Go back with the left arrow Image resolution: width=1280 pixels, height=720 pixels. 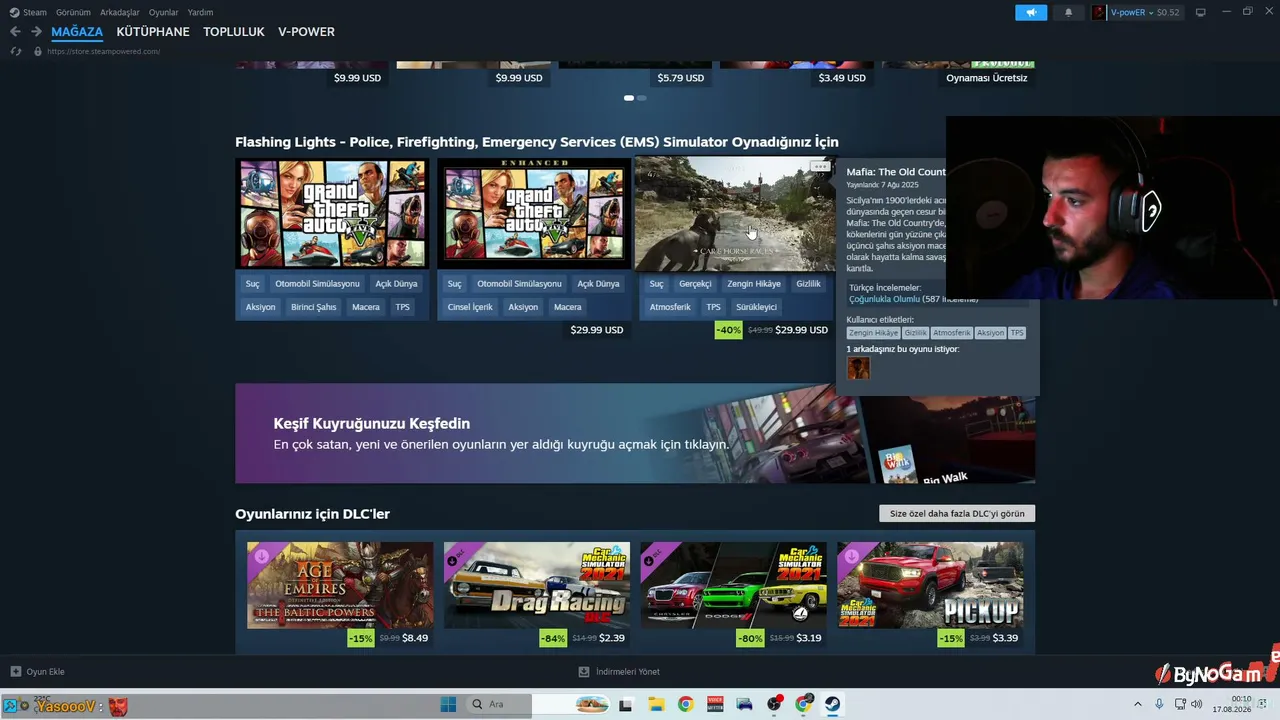tap(15, 32)
